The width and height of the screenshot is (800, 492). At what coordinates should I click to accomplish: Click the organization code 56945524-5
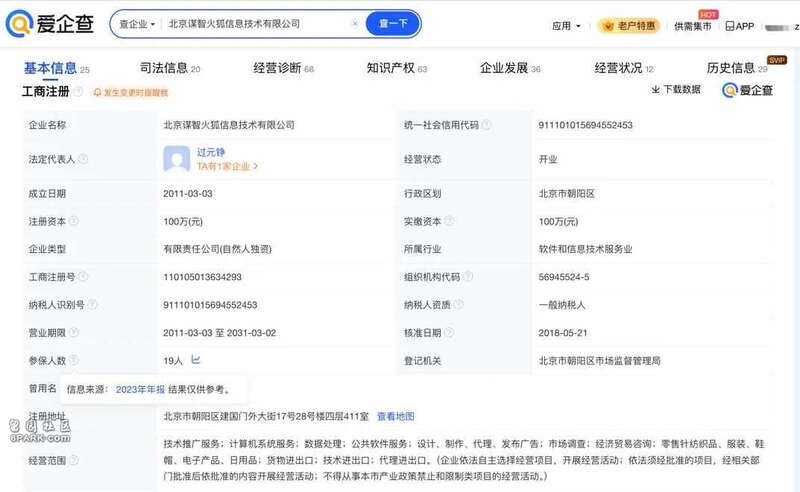[x=564, y=277]
